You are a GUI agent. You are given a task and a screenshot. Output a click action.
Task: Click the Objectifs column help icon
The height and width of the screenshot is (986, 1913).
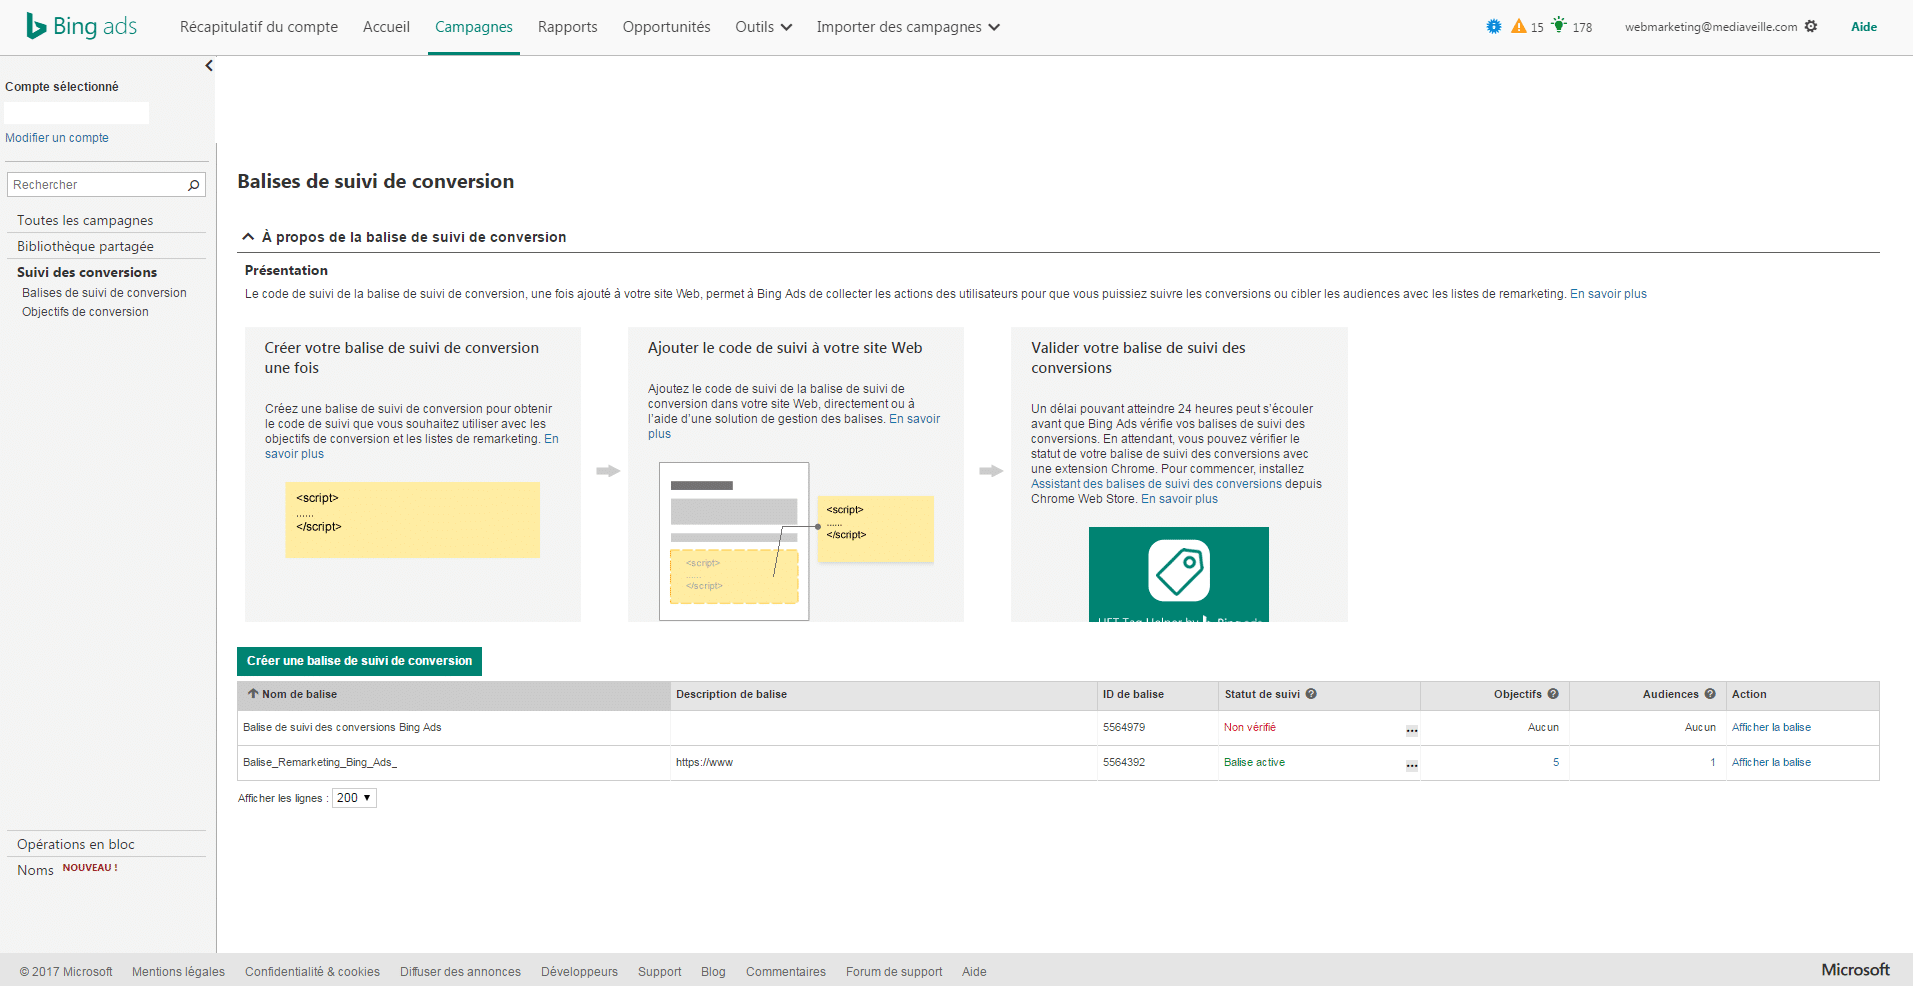[1553, 694]
